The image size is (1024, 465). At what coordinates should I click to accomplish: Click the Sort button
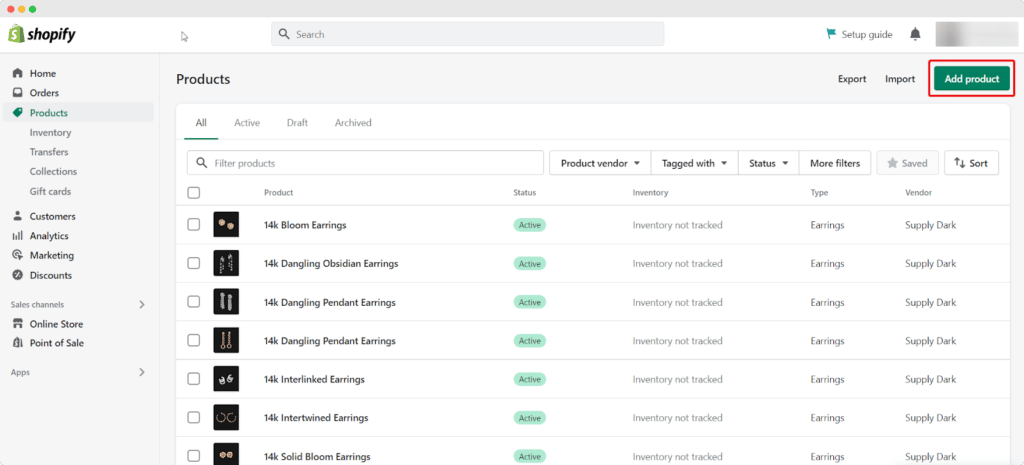point(971,163)
